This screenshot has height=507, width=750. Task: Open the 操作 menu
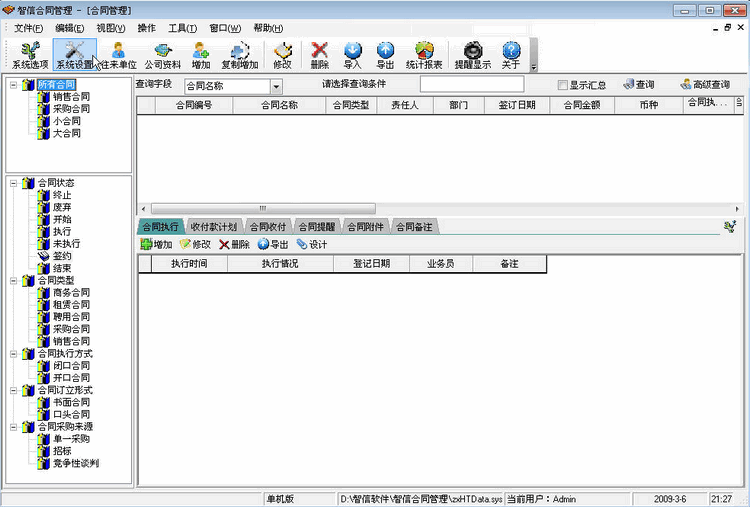(146, 28)
